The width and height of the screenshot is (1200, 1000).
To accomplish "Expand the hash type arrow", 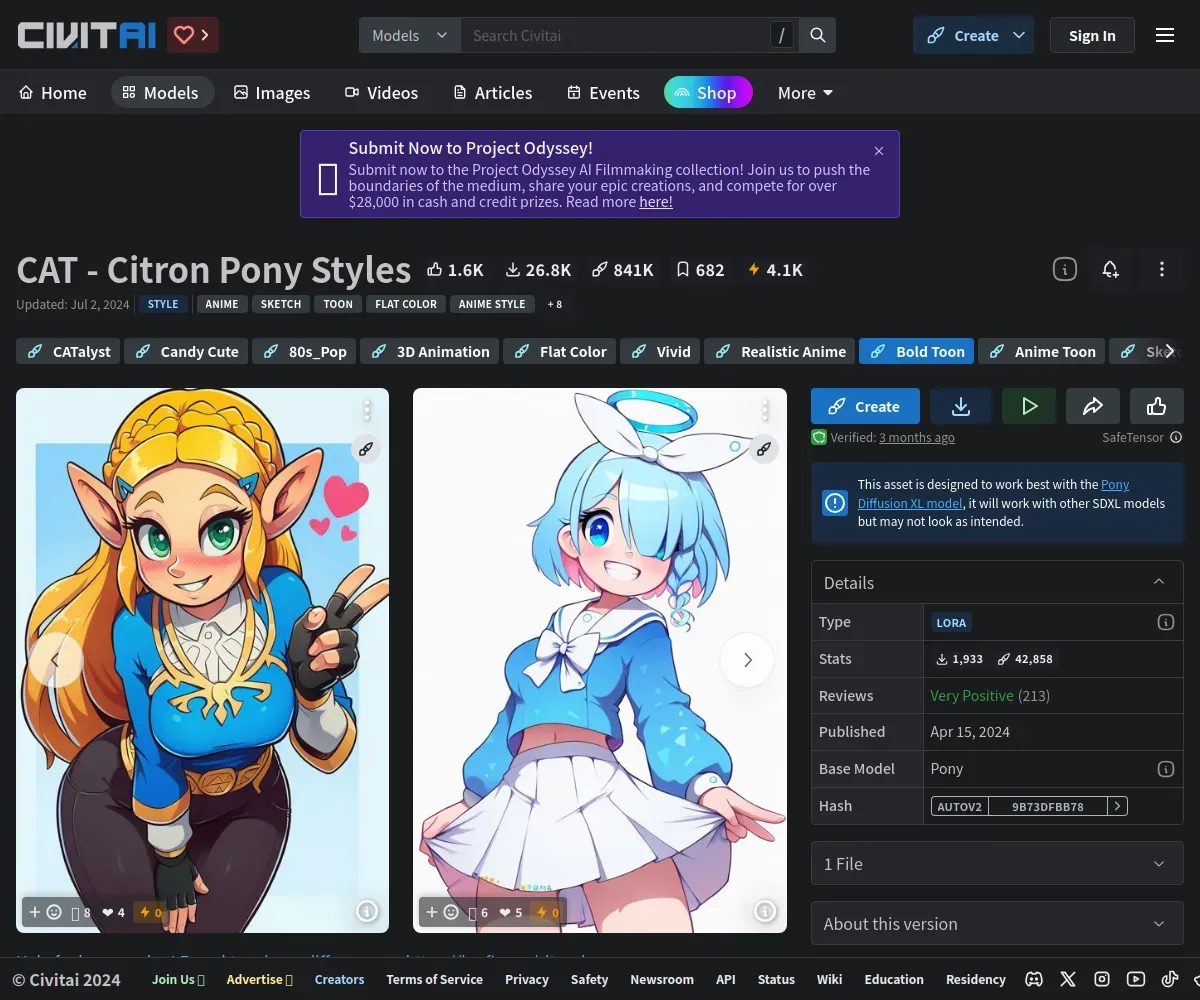I will (x=1117, y=806).
